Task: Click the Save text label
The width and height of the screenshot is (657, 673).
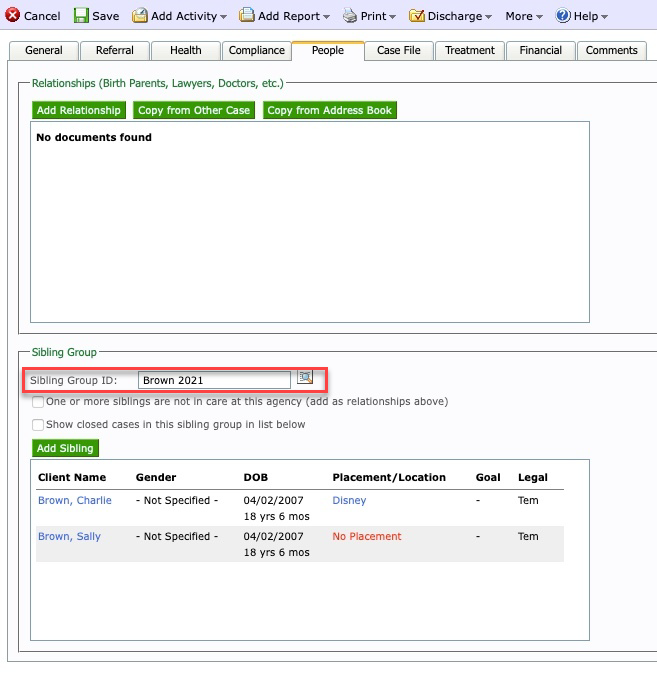Action: click(106, 16)
